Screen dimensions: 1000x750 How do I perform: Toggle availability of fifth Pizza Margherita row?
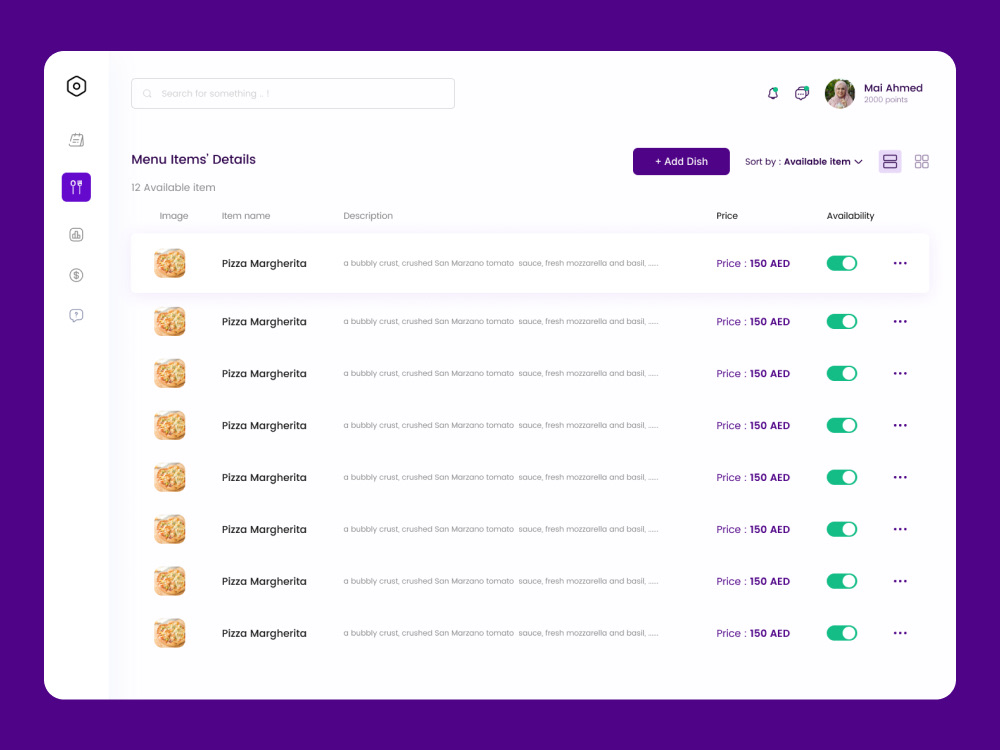(x=841, y=477)
